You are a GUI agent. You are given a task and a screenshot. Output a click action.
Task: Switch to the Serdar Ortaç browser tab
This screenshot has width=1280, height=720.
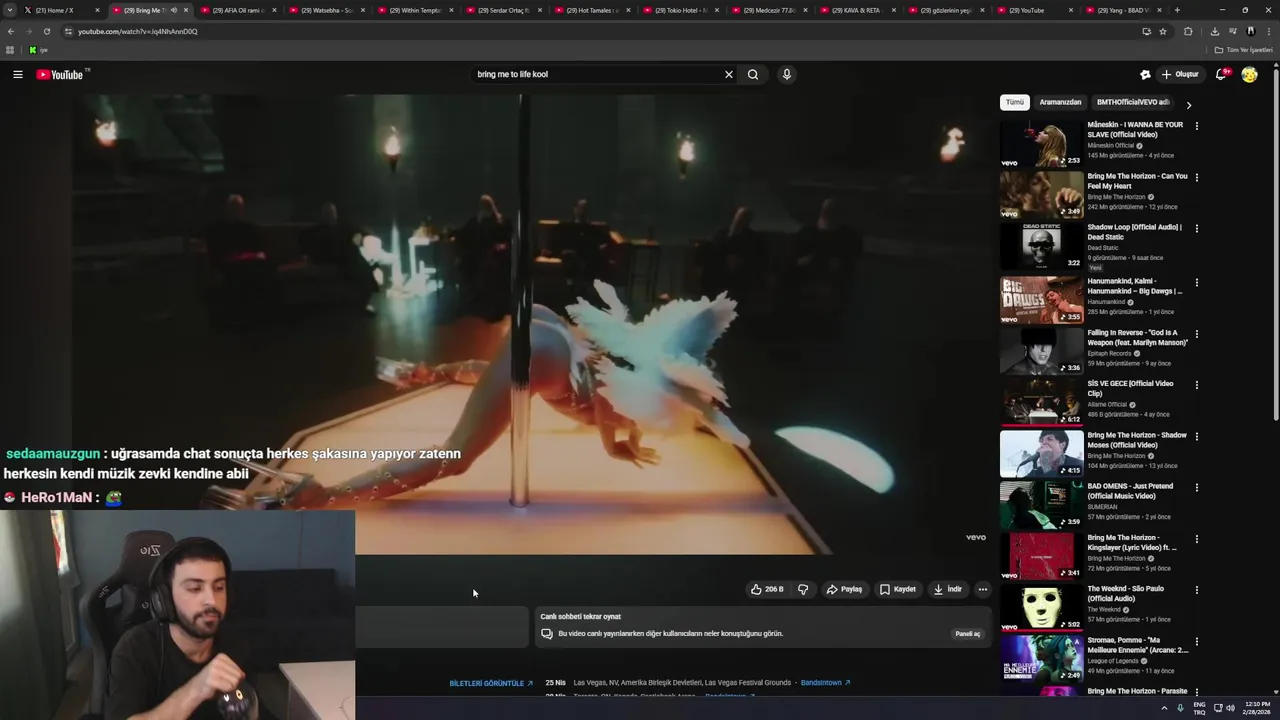tap(503, 10)
